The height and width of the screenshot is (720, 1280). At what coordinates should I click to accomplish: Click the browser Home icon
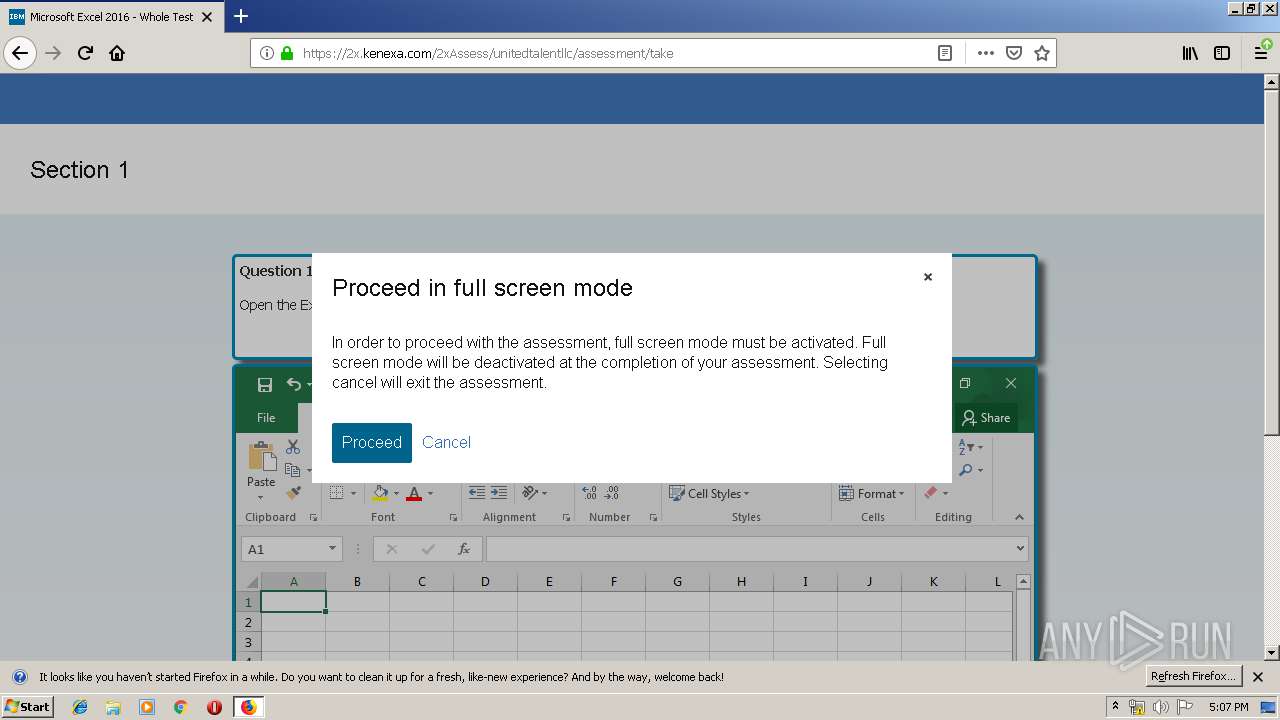click(x=117, y=53)
